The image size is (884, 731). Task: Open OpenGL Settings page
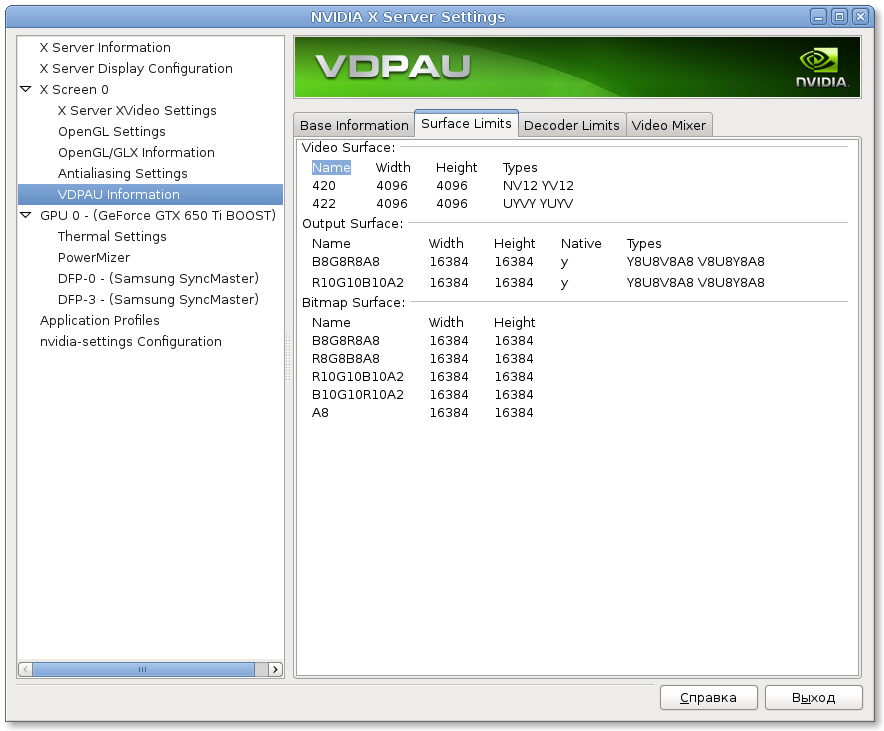112,131
